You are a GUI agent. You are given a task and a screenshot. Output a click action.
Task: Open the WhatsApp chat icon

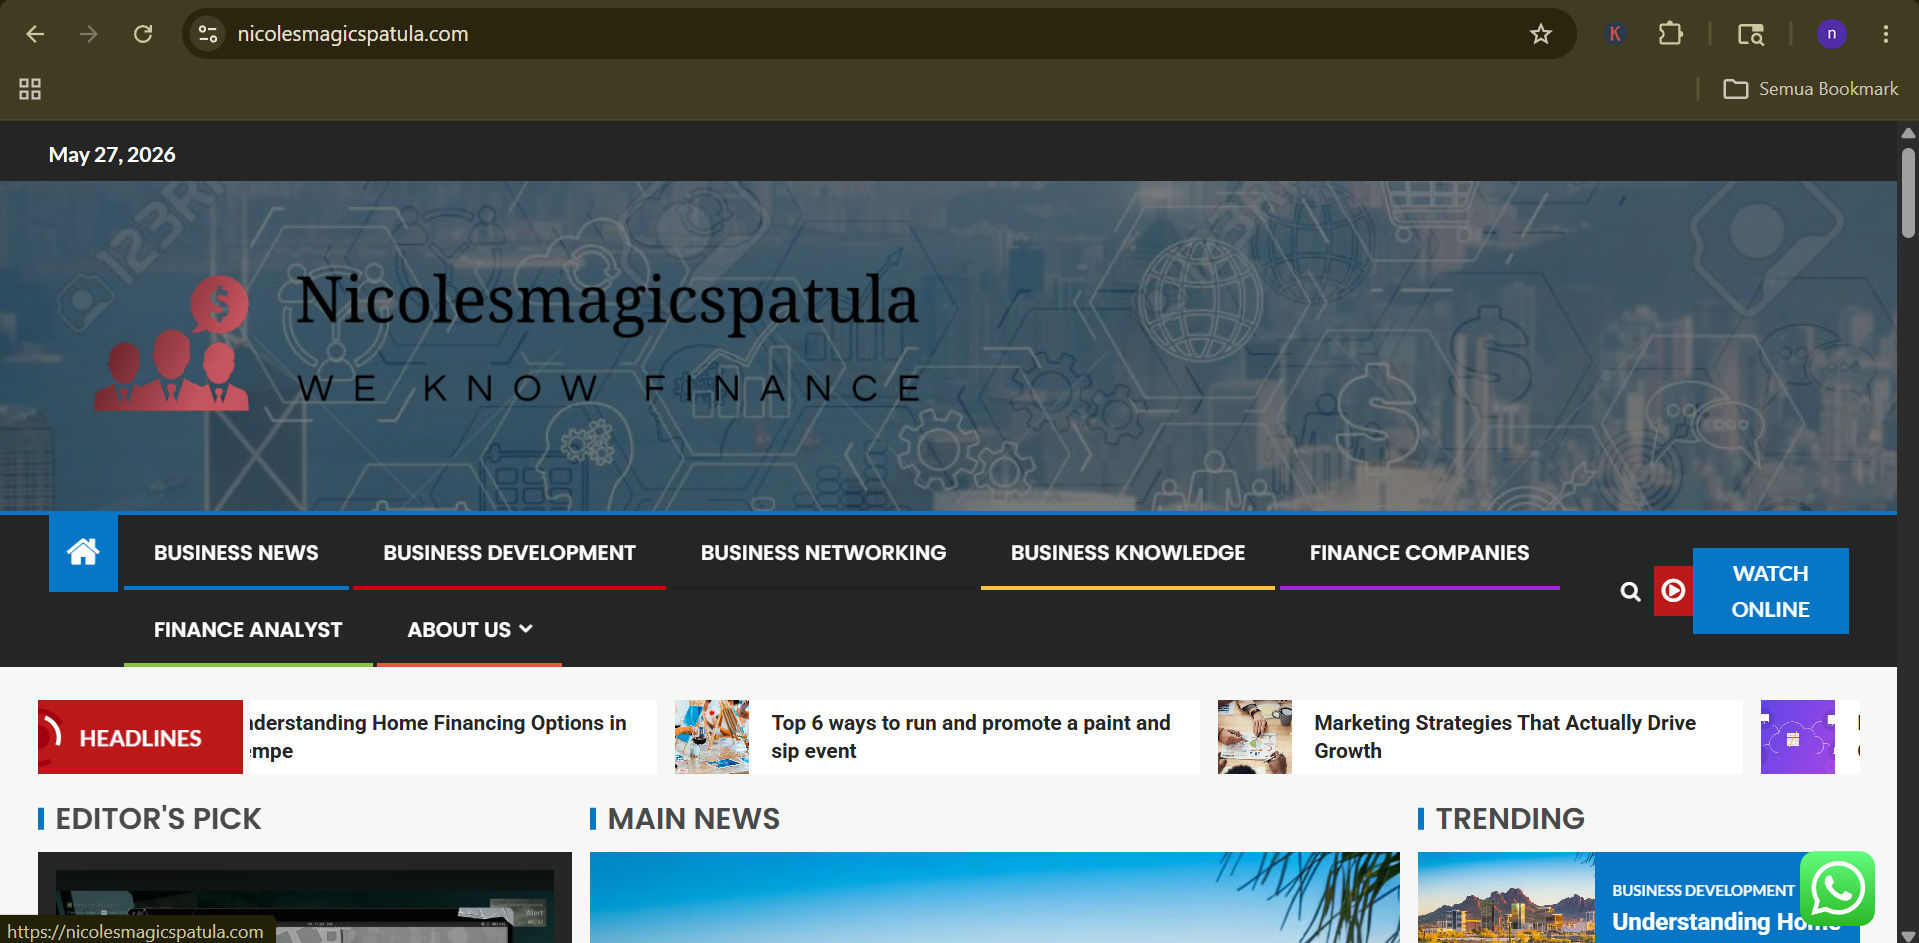click(x=1837, y=888)
